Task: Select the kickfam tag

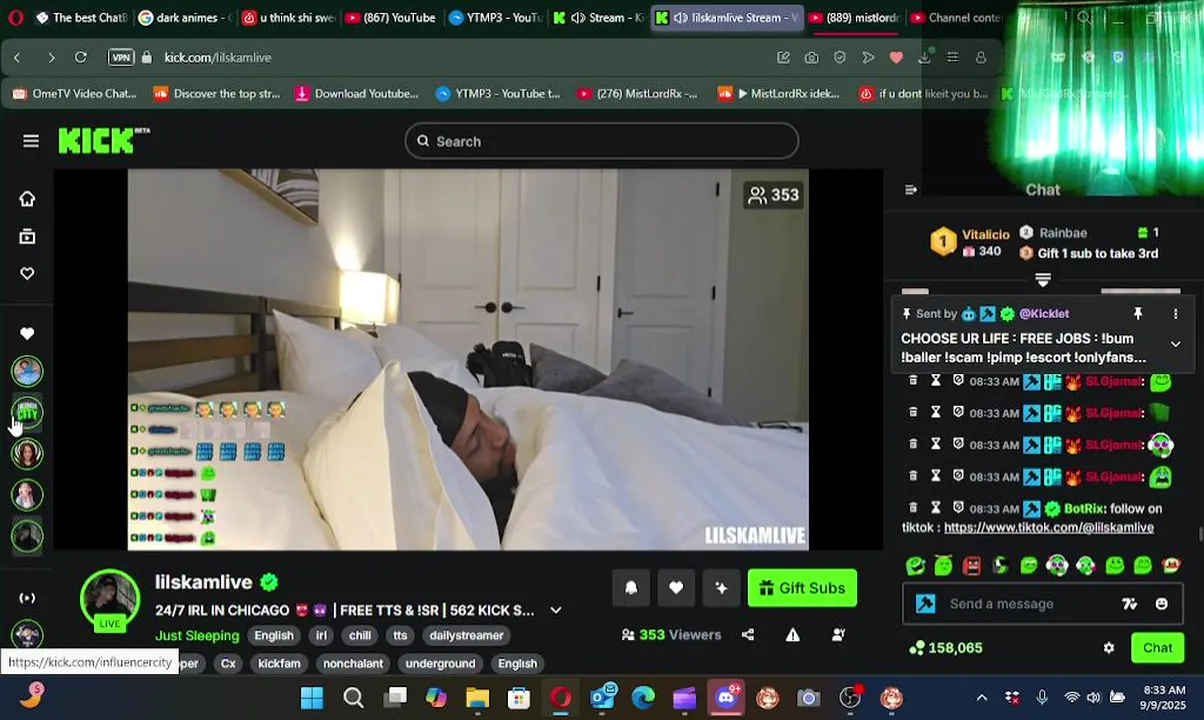Action: click(x=279, y=663)
